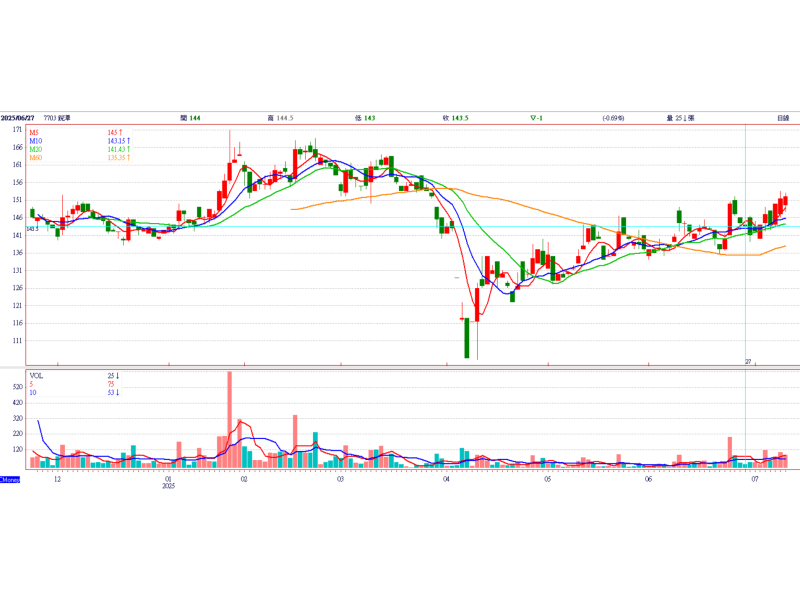Click the open price 144 value
The width and height of the screenshot is (800, 600).
coord(195,118)
